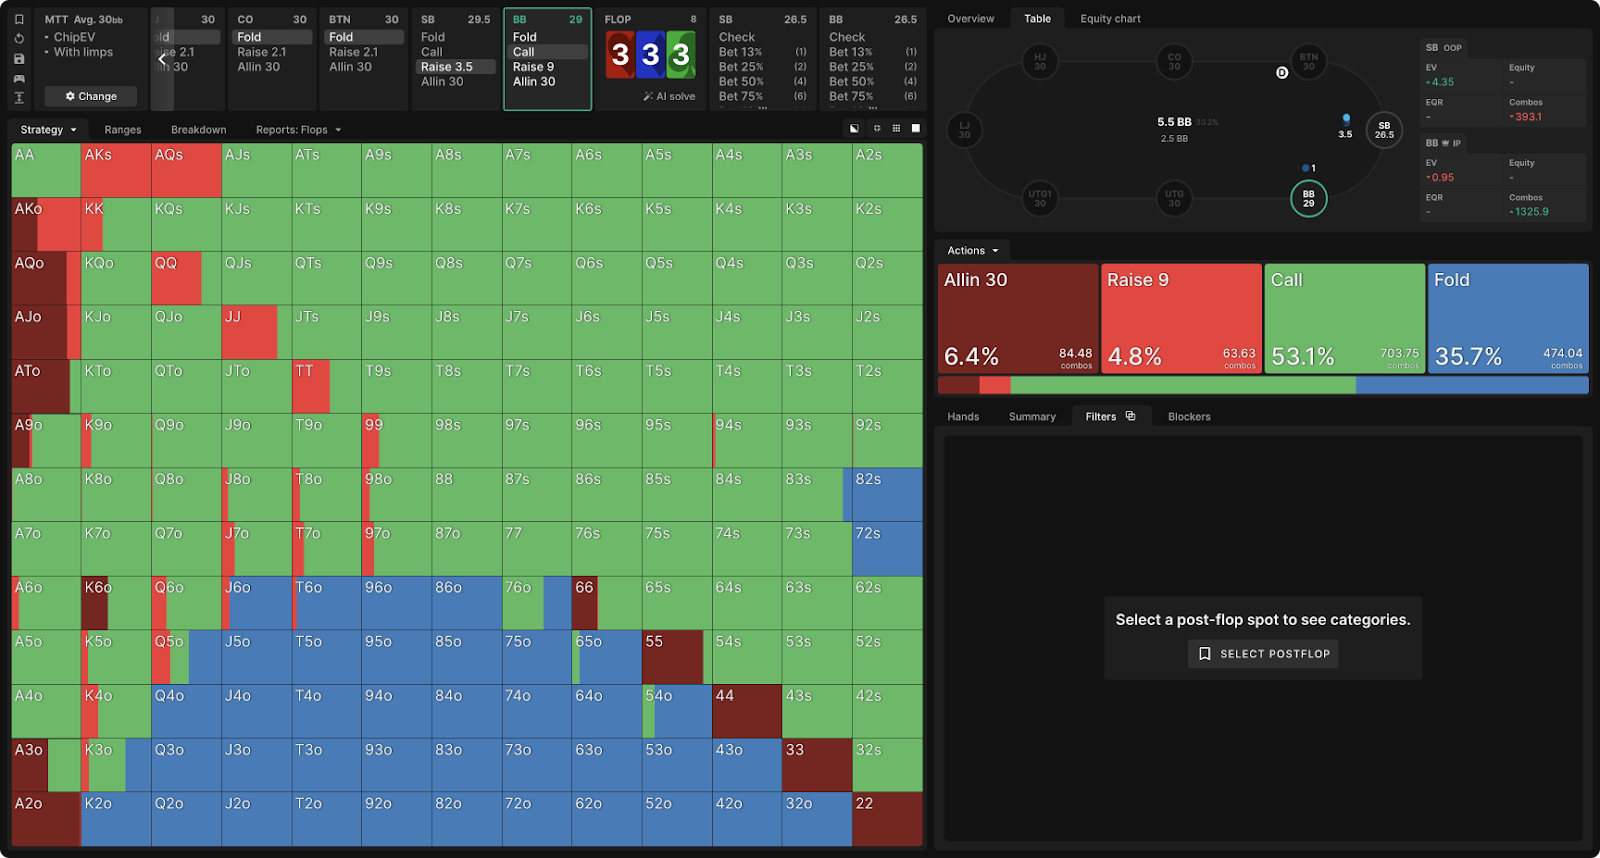
Task: Click the AI solve wand button
Action: pyautogui.click(x=669, y=96)
